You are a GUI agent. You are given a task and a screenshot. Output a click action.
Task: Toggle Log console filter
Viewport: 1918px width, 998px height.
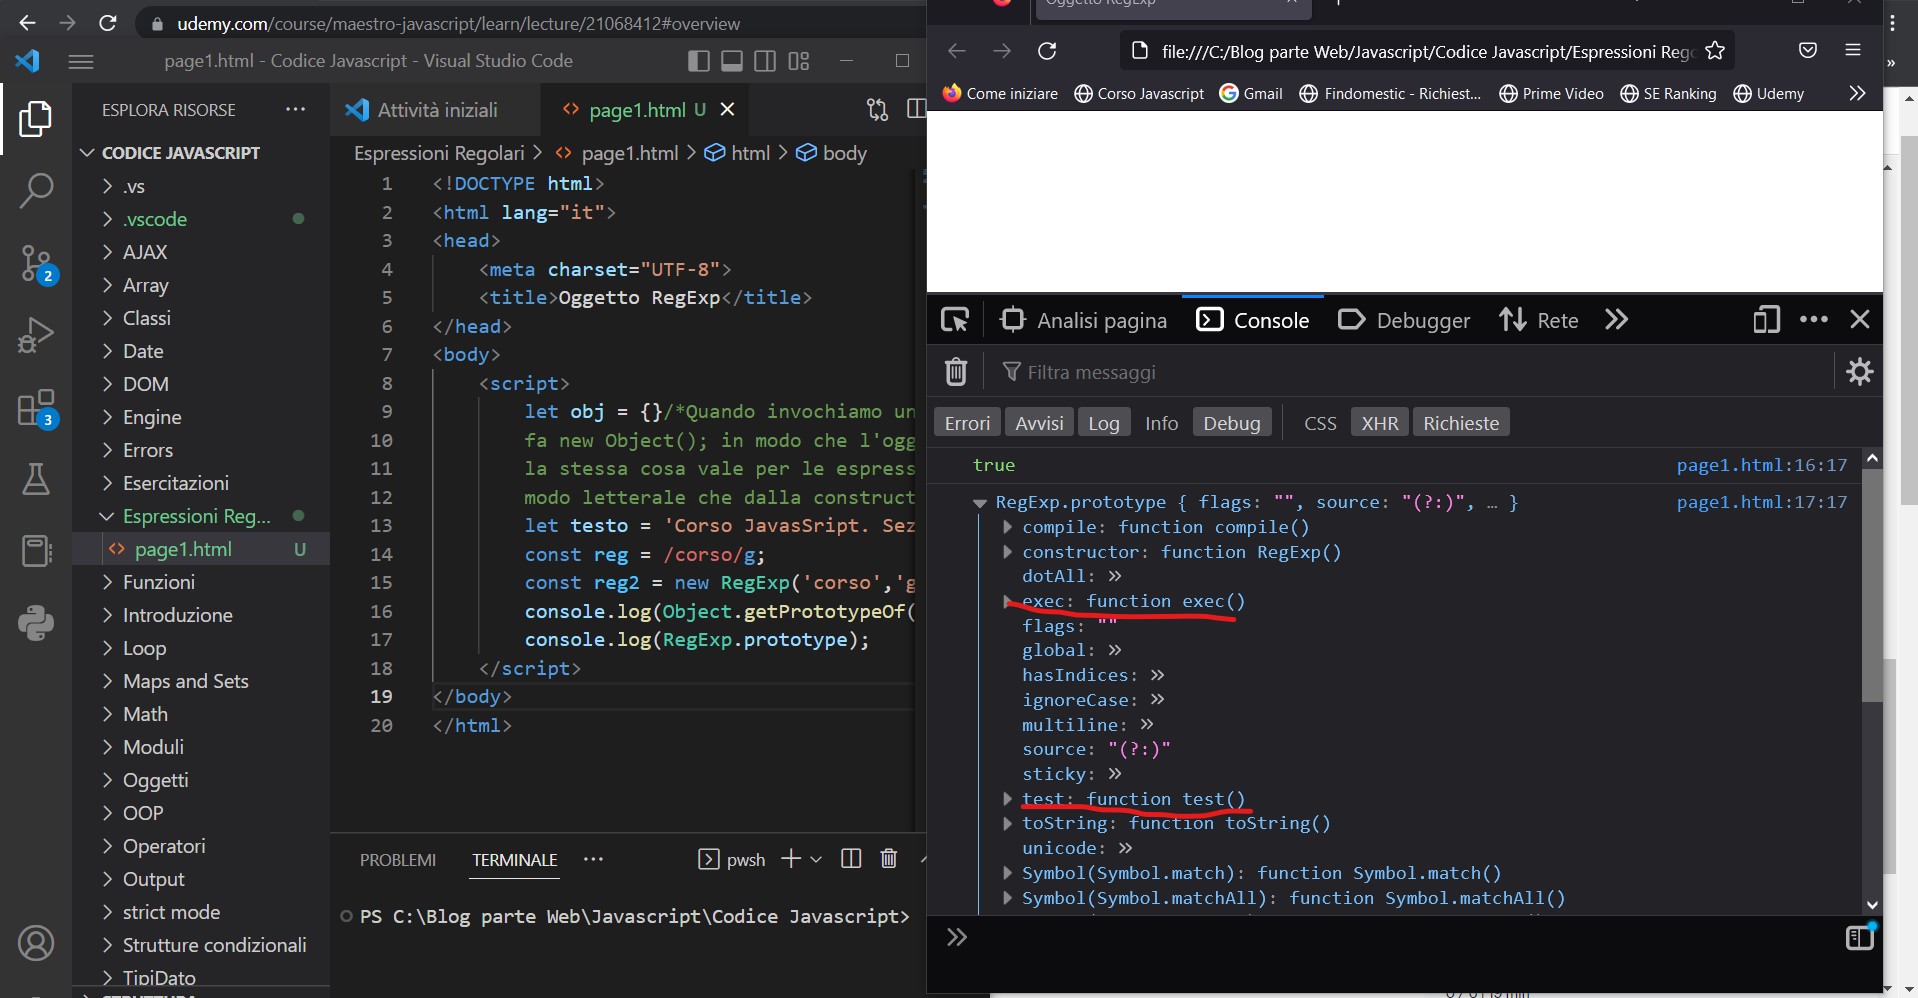(x=1104, y=423)
